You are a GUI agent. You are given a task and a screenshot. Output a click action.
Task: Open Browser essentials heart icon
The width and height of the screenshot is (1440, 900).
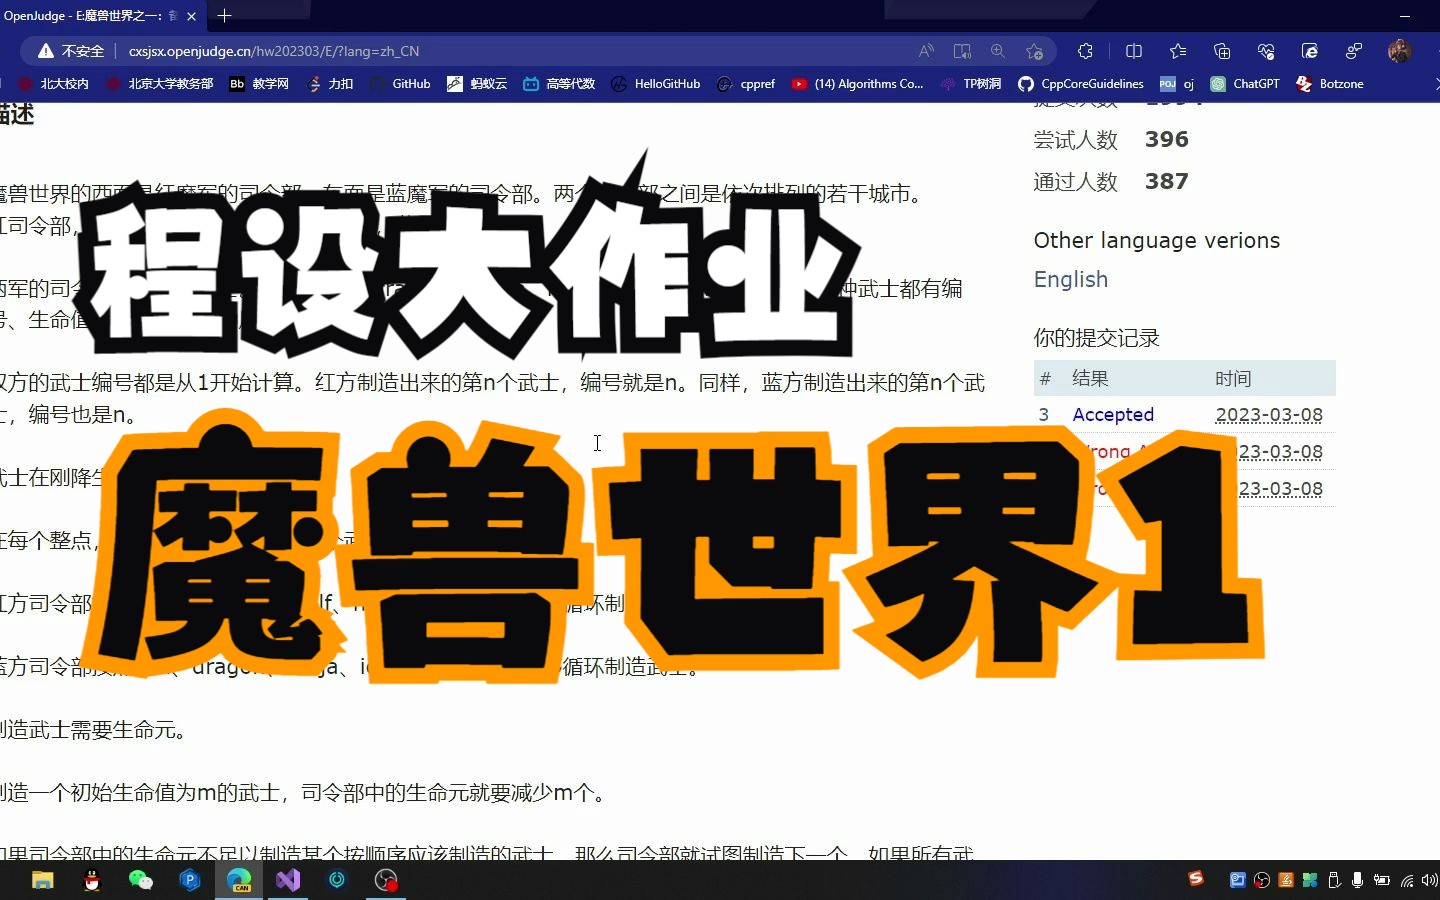pos(1266,51)
